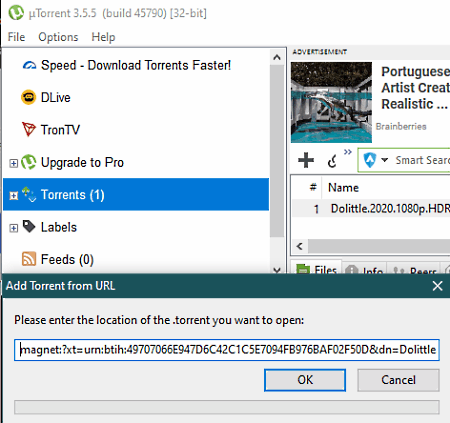Select Feeds (0) in sidebar
The width and height of the screenshot is (450, 423).
click(67, 259)
